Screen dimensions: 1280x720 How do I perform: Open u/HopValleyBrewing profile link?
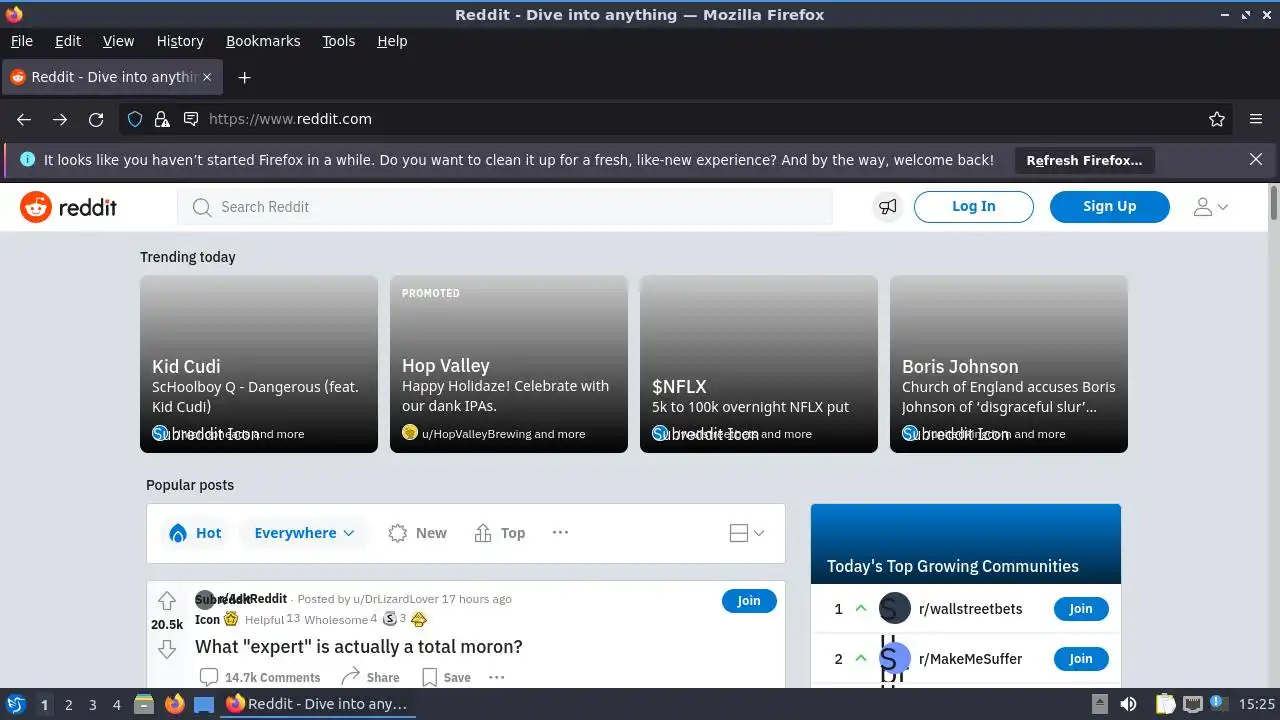pyautogui.click(x=478, y=434)
